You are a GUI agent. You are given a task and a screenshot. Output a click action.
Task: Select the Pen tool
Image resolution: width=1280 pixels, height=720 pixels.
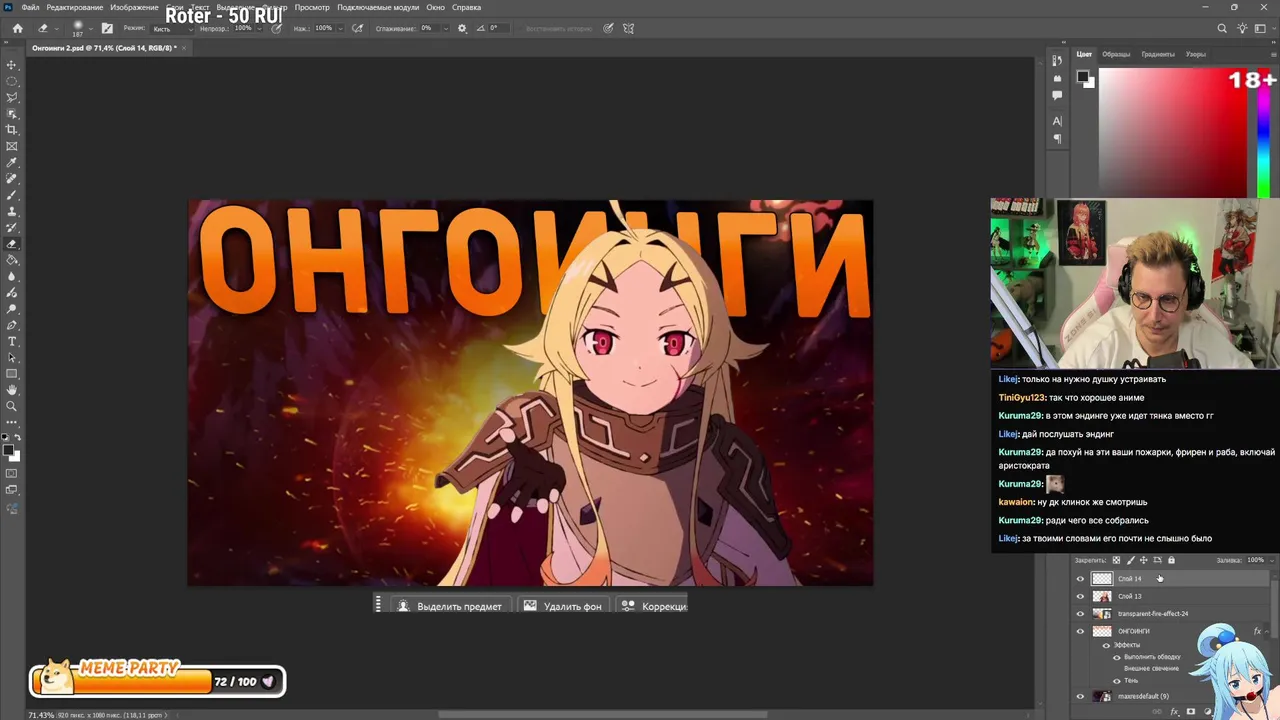point(12,325)
